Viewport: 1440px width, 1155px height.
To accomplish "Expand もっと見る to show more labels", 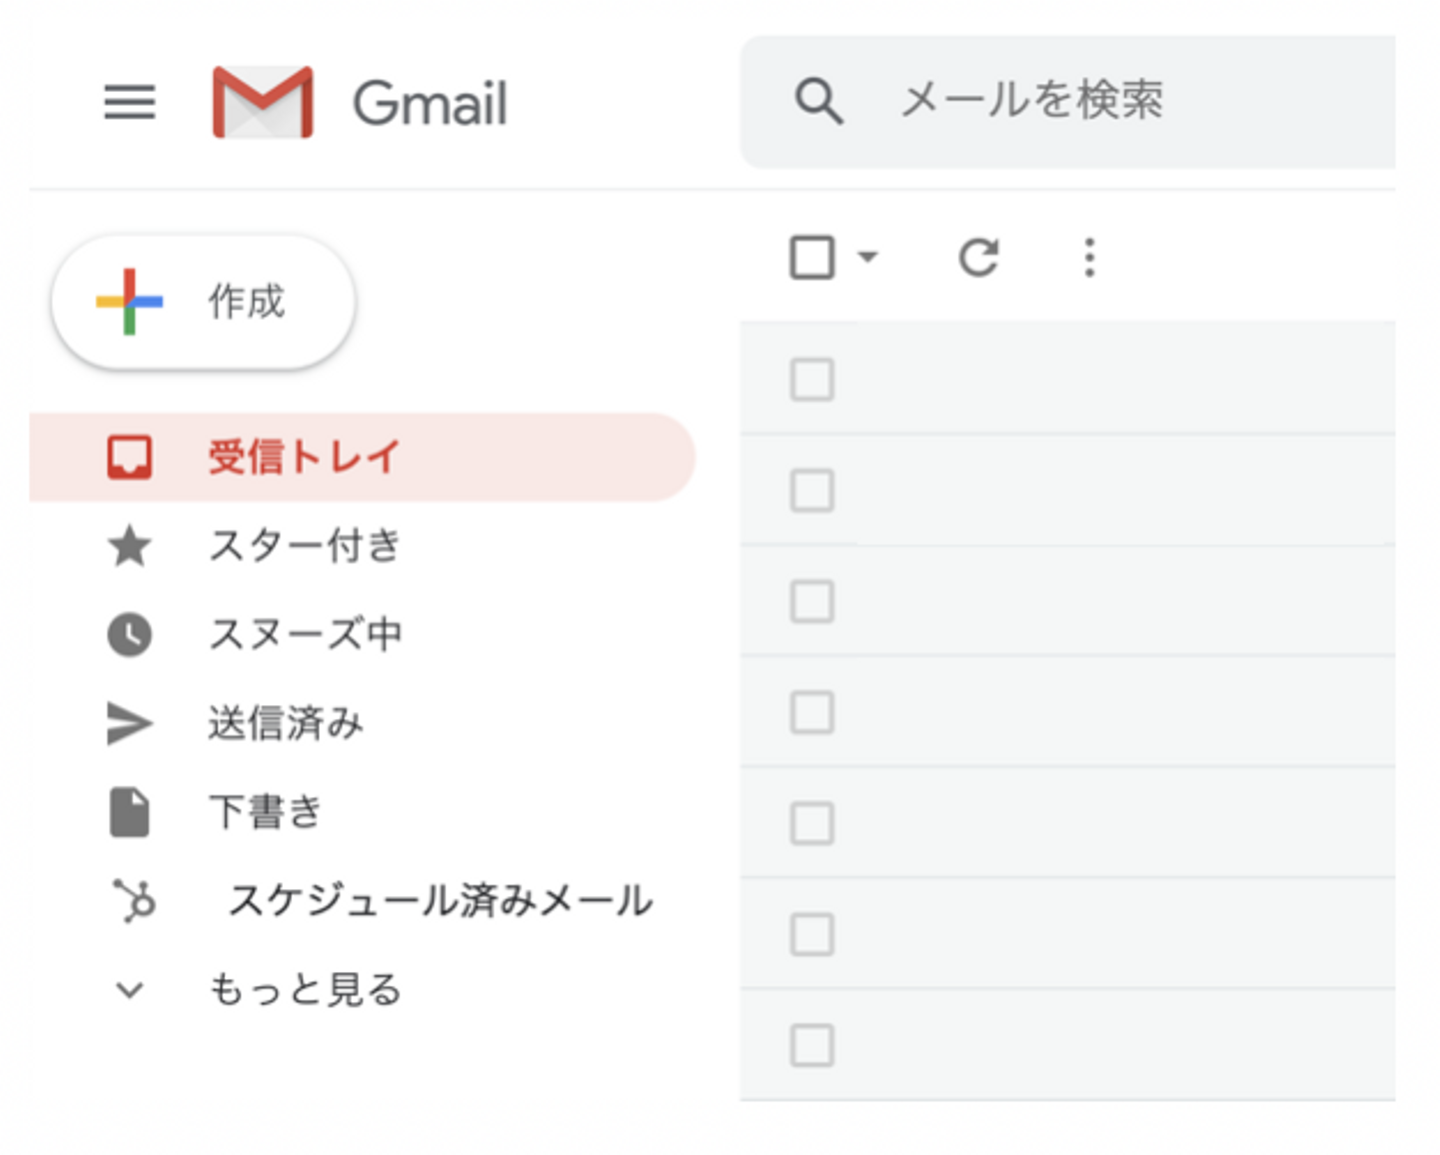I will pyautogui.click(x=305, y=989).
